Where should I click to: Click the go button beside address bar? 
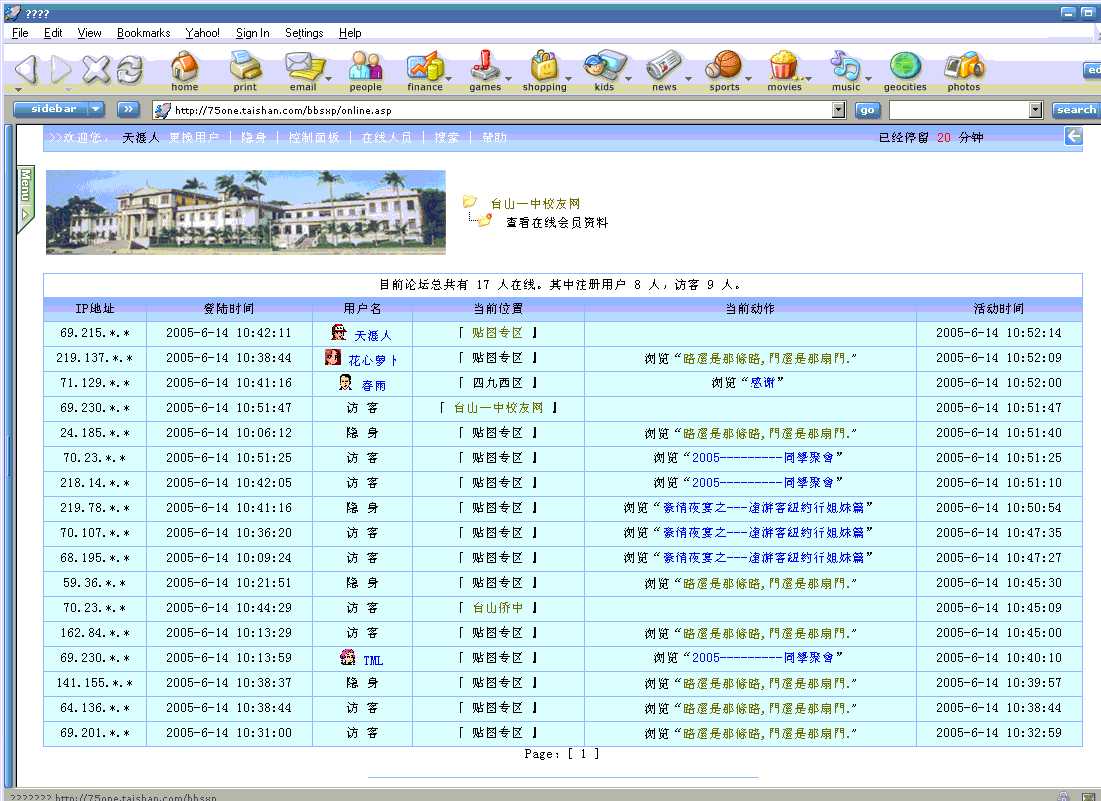866,110
